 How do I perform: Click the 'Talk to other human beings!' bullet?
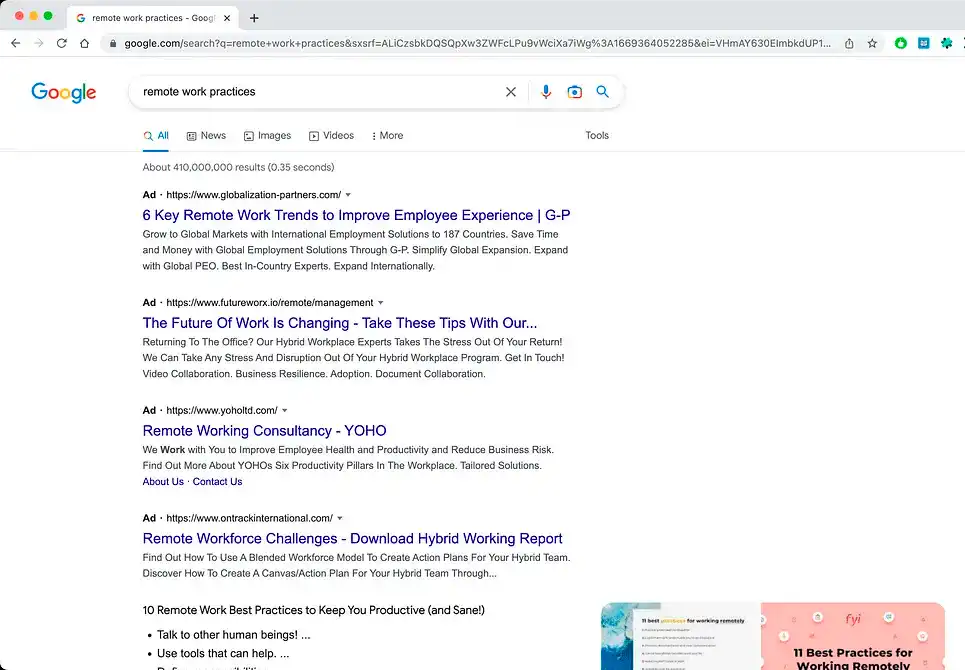[x=233, y=635]
